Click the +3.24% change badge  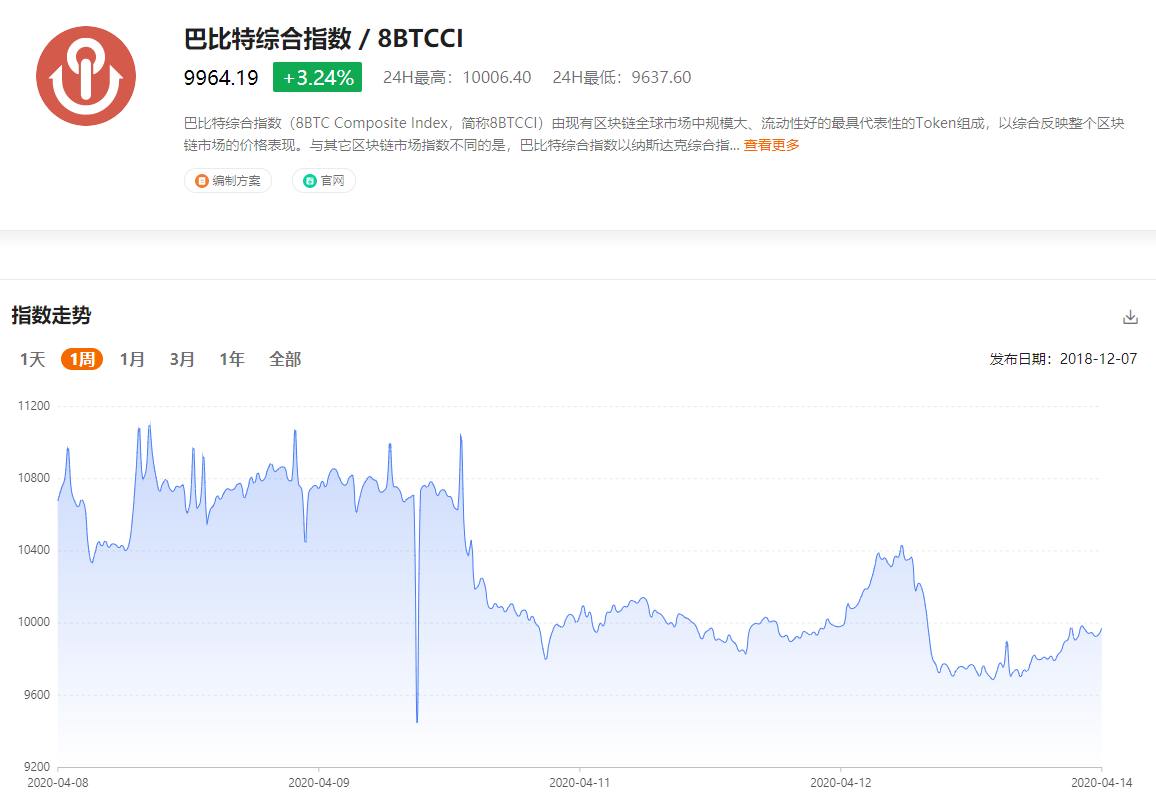pos(317,77)
